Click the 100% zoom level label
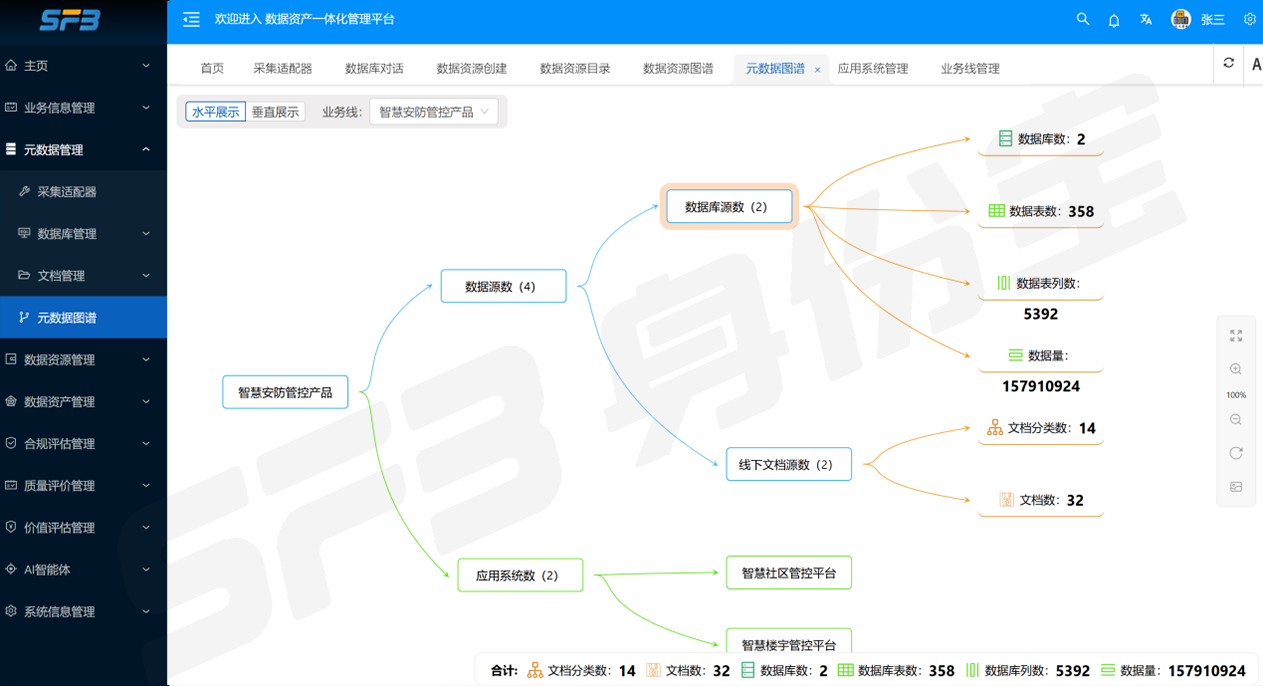The height and width of the screenshot is (686, 1263). click(1236, 395)
